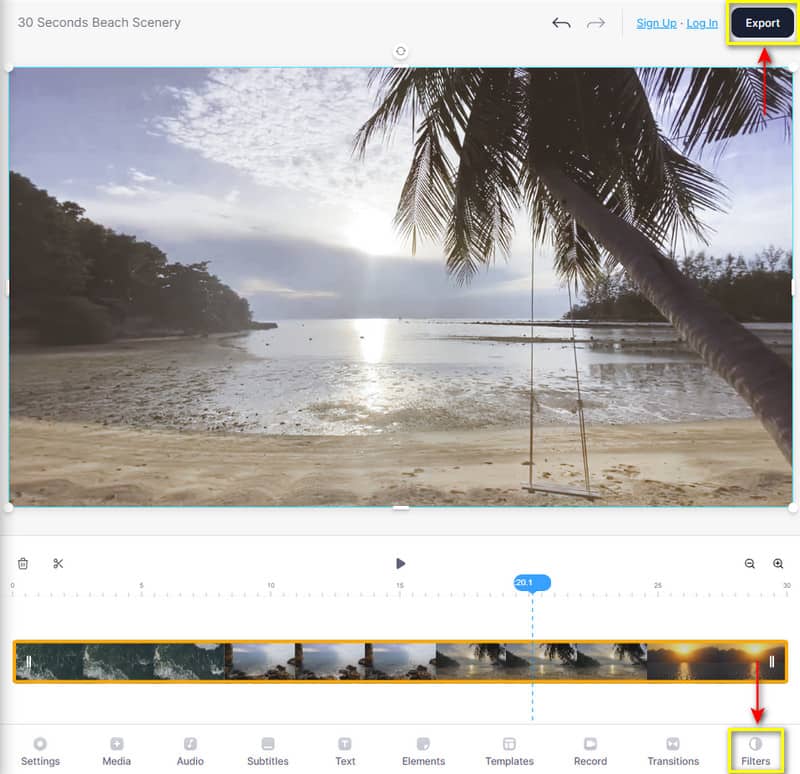Zoom out on the timeline
The width and height of the screenshot is (800, 774).
click(749, 563)
